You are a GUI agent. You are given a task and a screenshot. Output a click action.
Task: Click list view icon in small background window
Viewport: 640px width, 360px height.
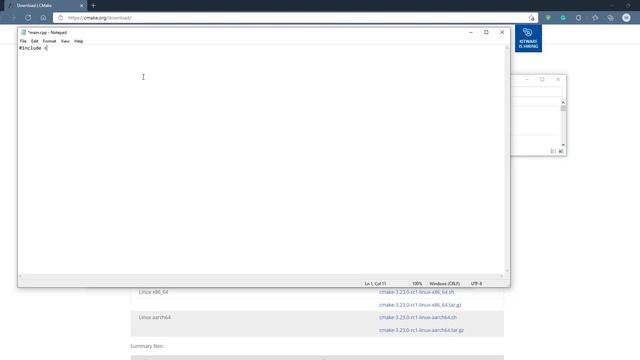tap(553, 151)
